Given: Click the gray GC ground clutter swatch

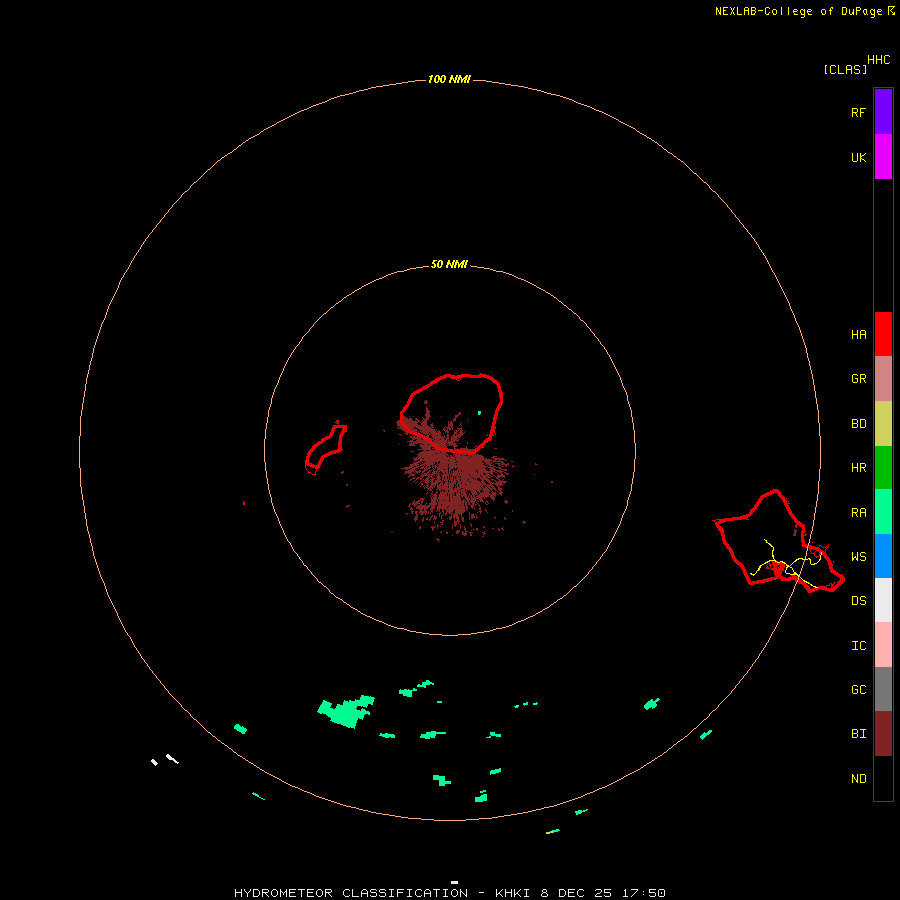Looking at the screenshot, I should click(883, 689).
